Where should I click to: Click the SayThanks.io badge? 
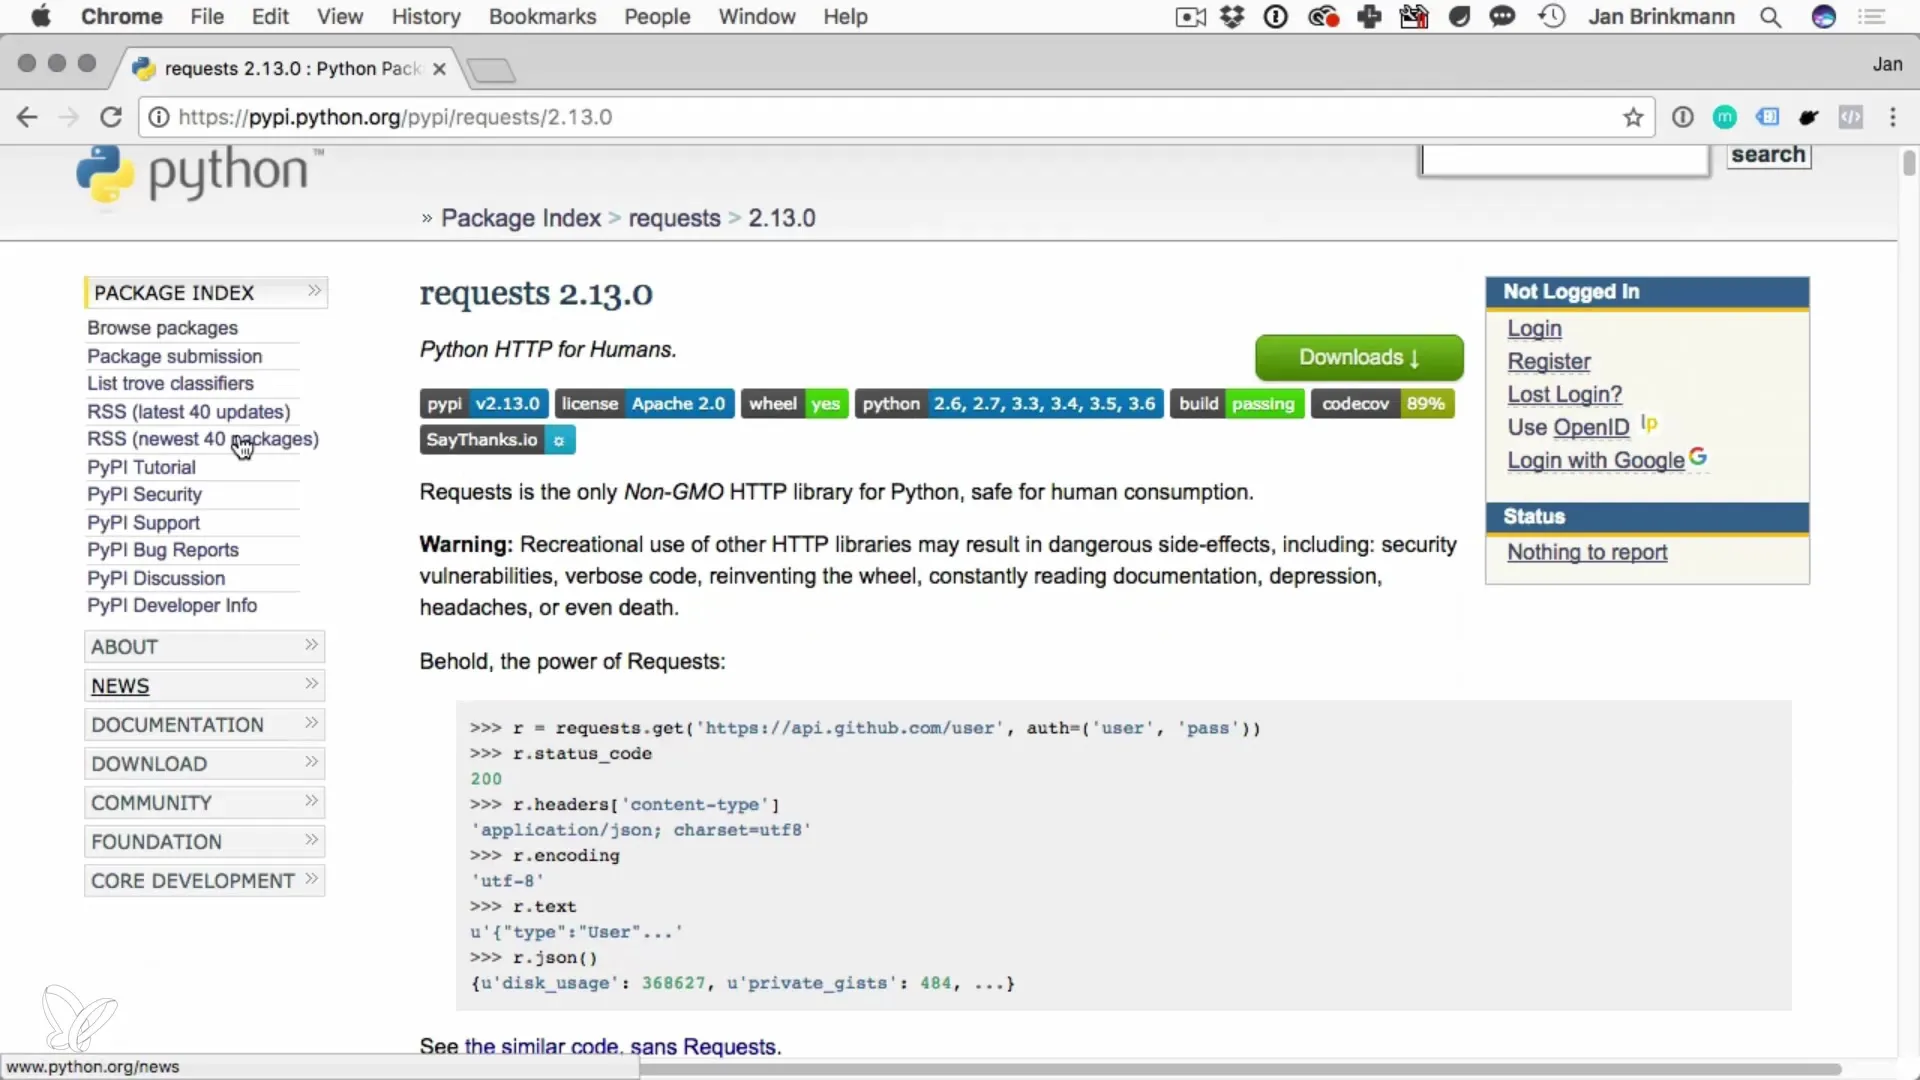497,440
